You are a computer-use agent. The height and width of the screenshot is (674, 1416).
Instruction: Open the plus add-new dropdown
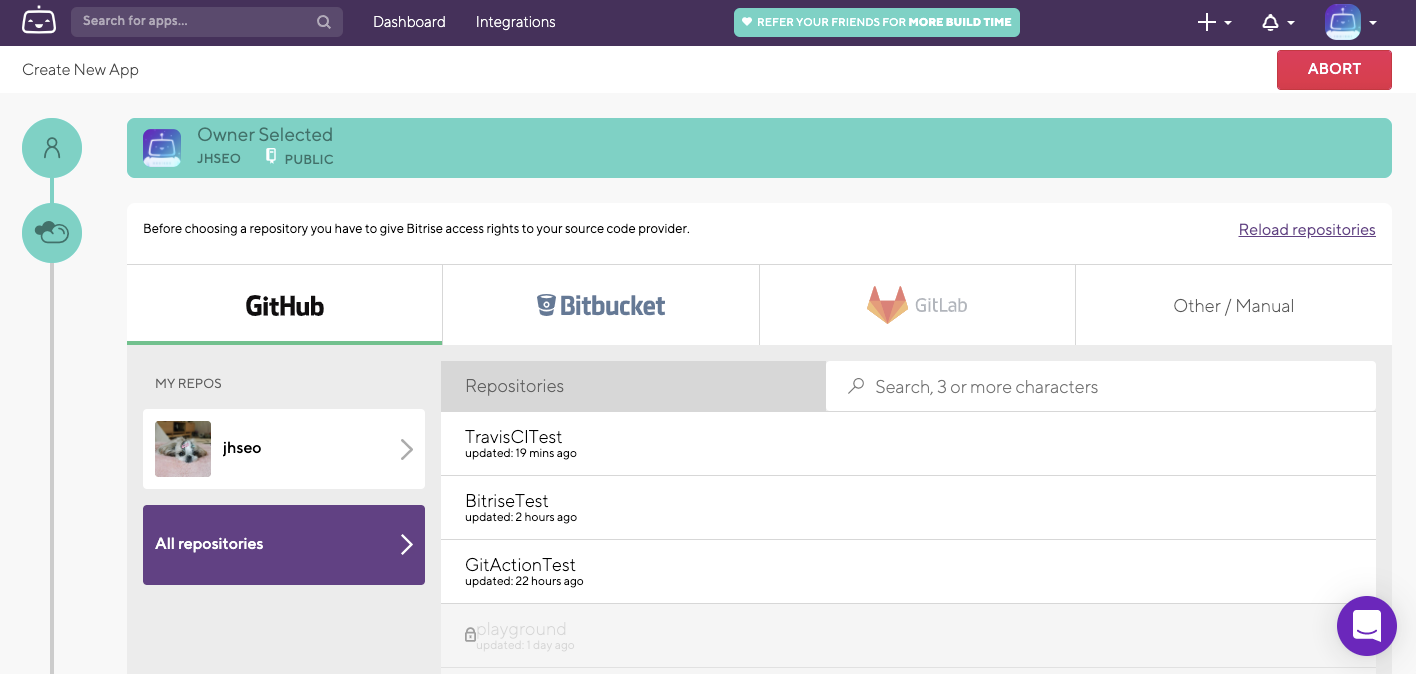[1214, 22]
